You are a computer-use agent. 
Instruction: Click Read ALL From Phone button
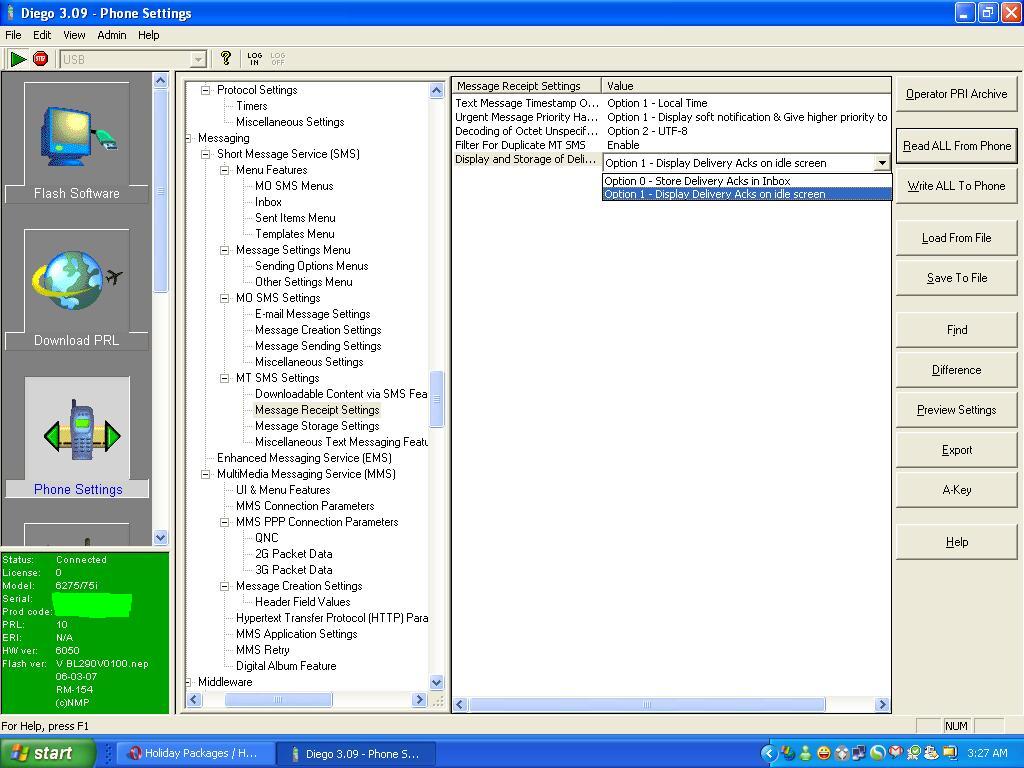click(956, 146)
